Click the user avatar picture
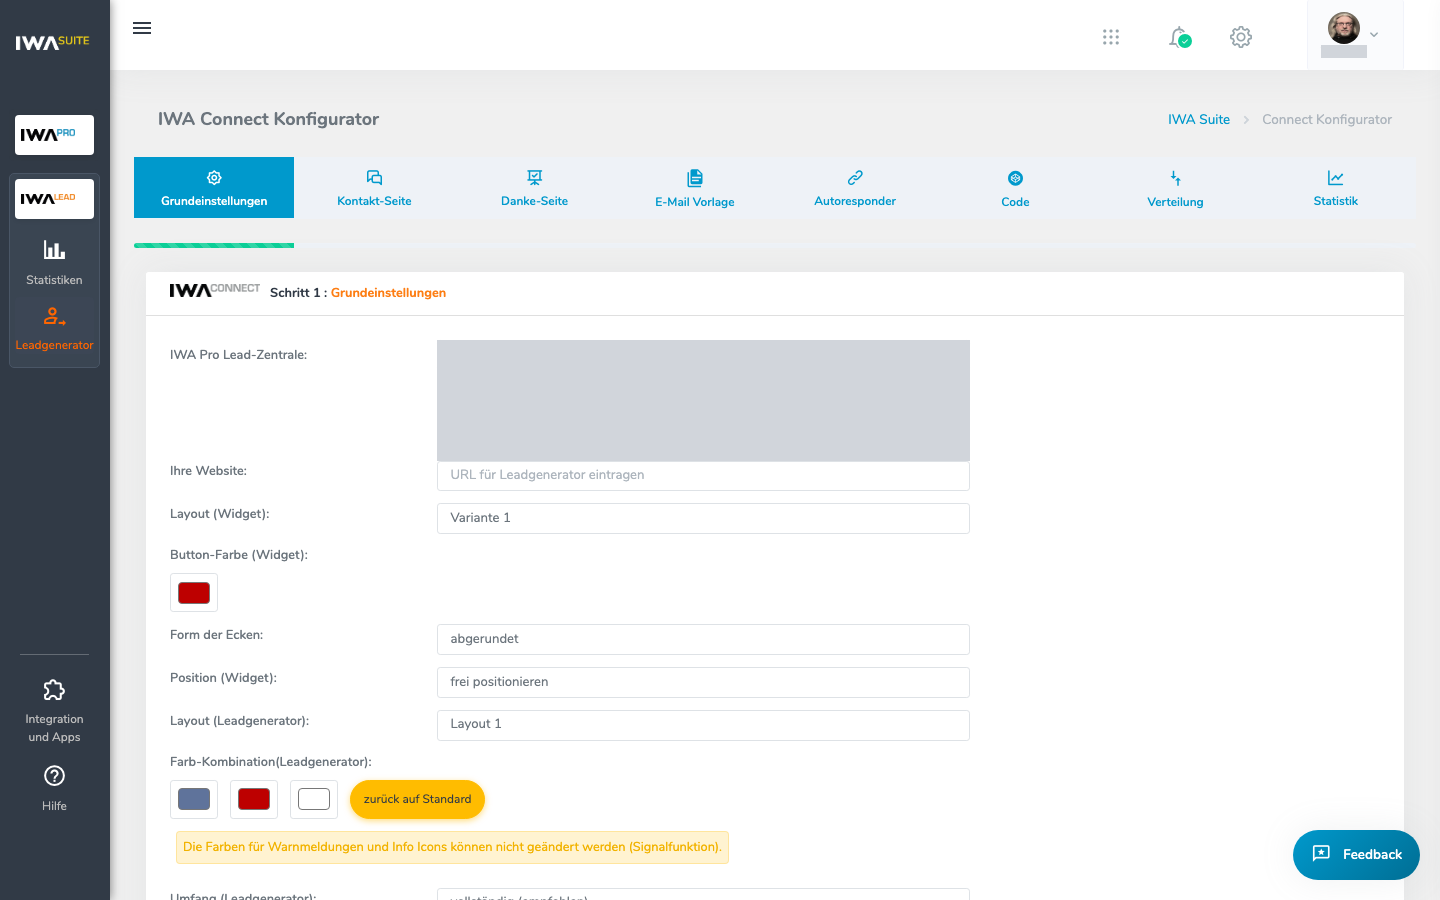Viewport: 1440px width, 900px height. point(1344,28)
